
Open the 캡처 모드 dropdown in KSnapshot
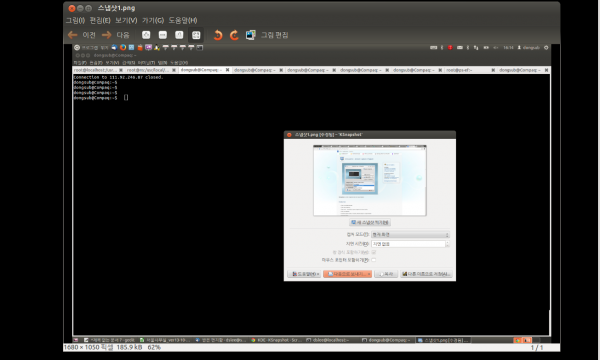point(410,235)
